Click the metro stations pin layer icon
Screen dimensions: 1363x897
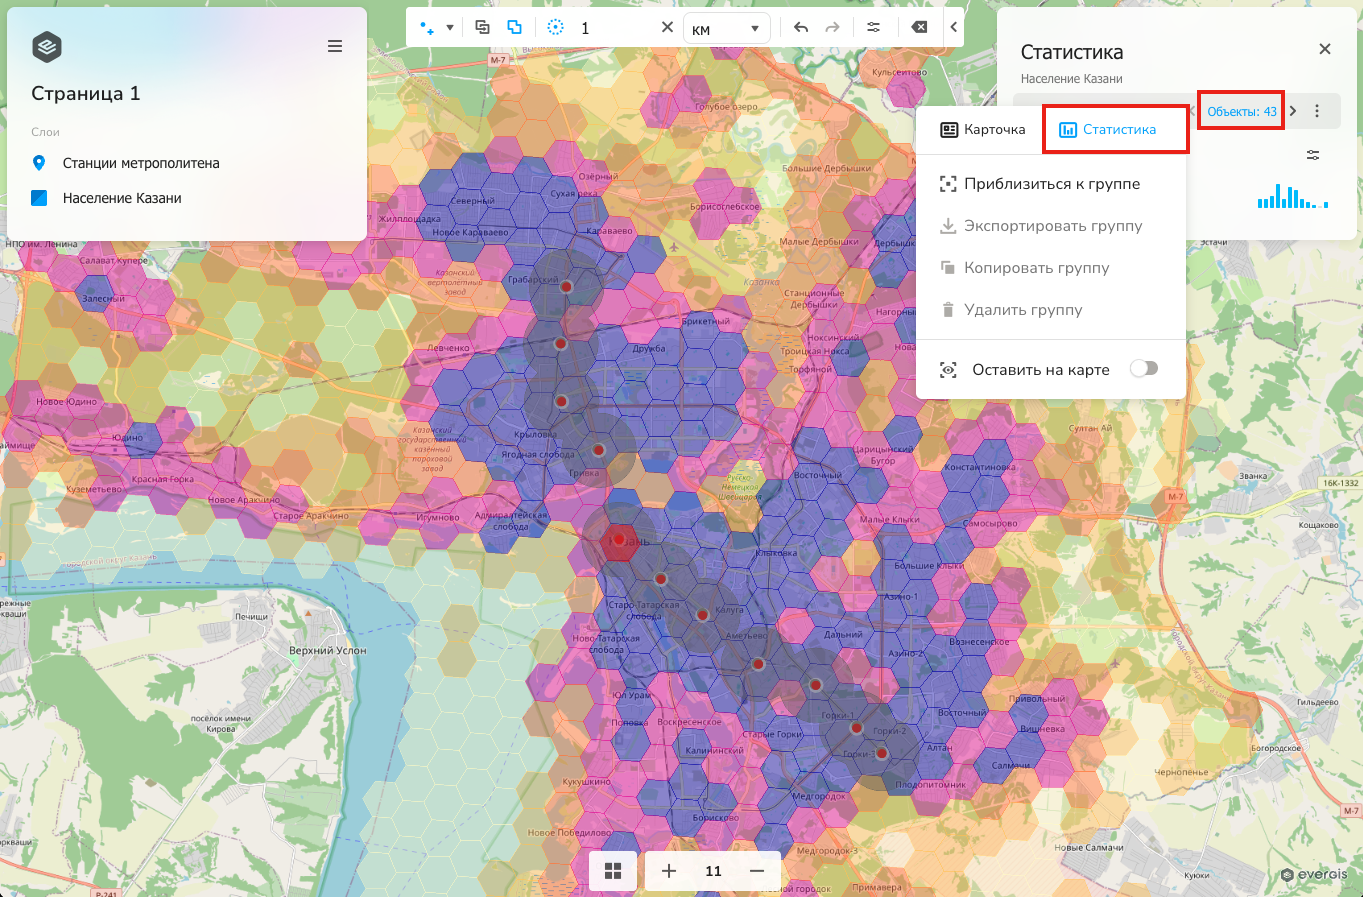tap(39, 163)
